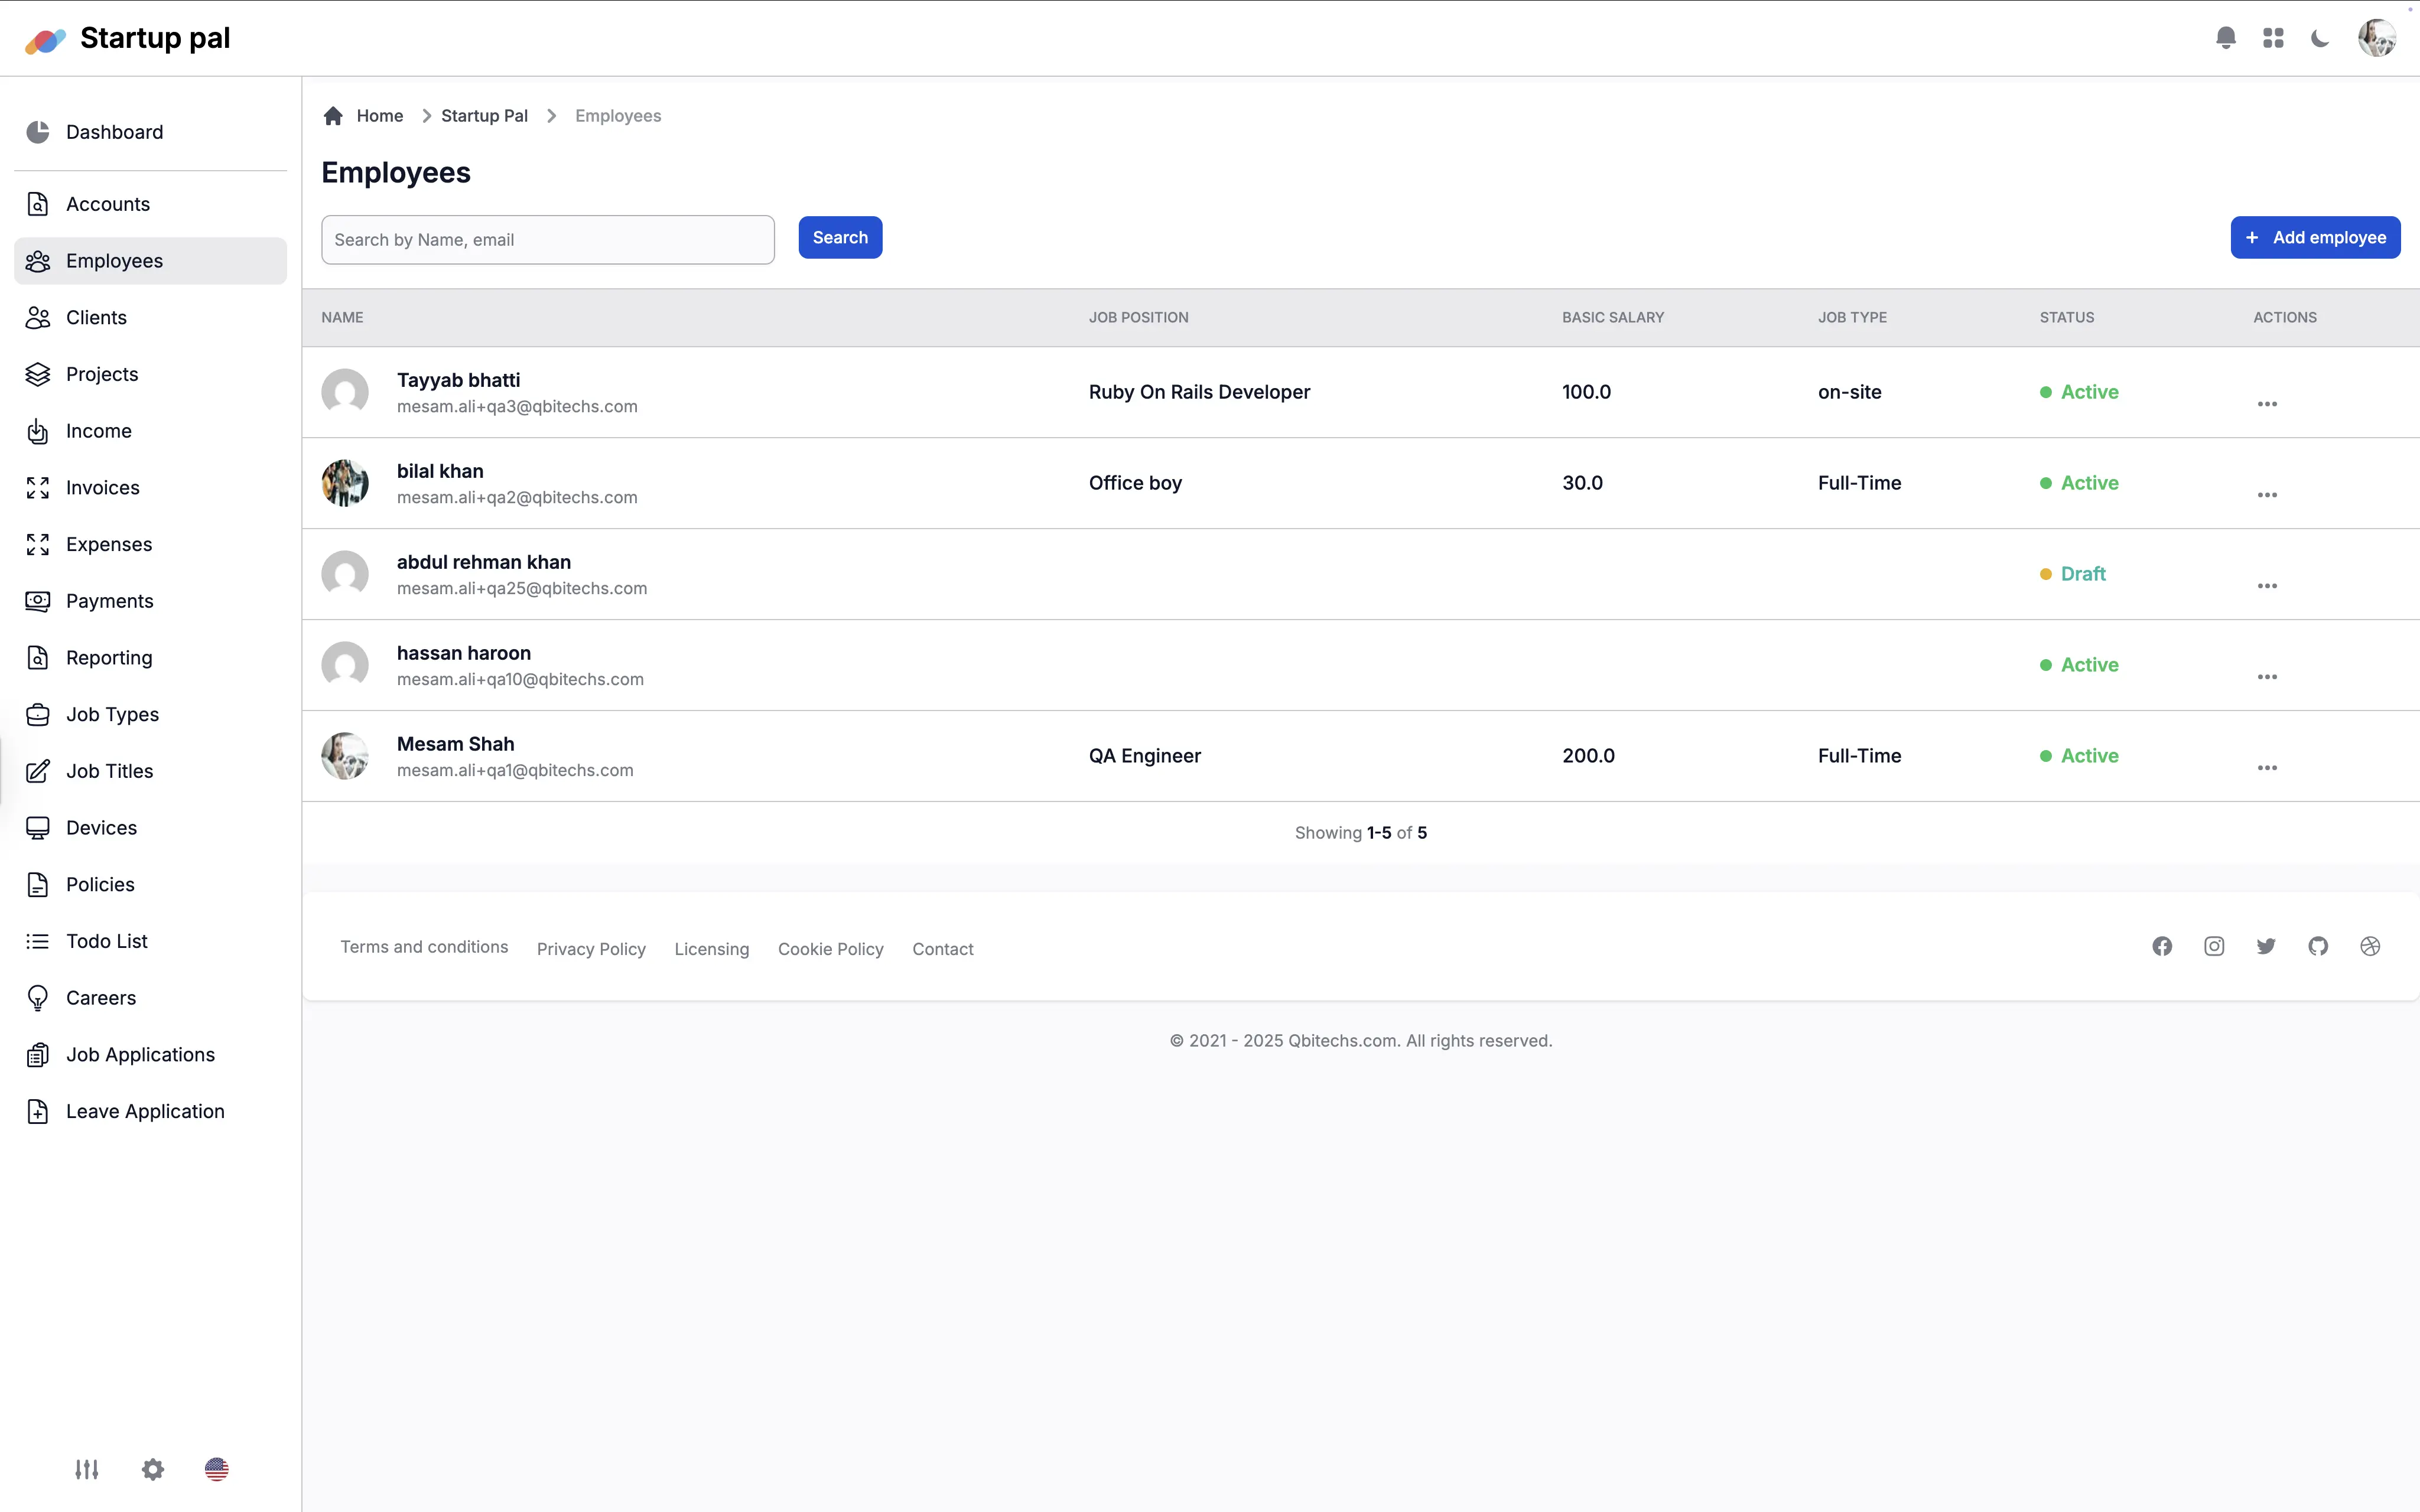The image size is (2420, 1512).
Task: Open the apps grid icon
Action: pos(2273,38)
